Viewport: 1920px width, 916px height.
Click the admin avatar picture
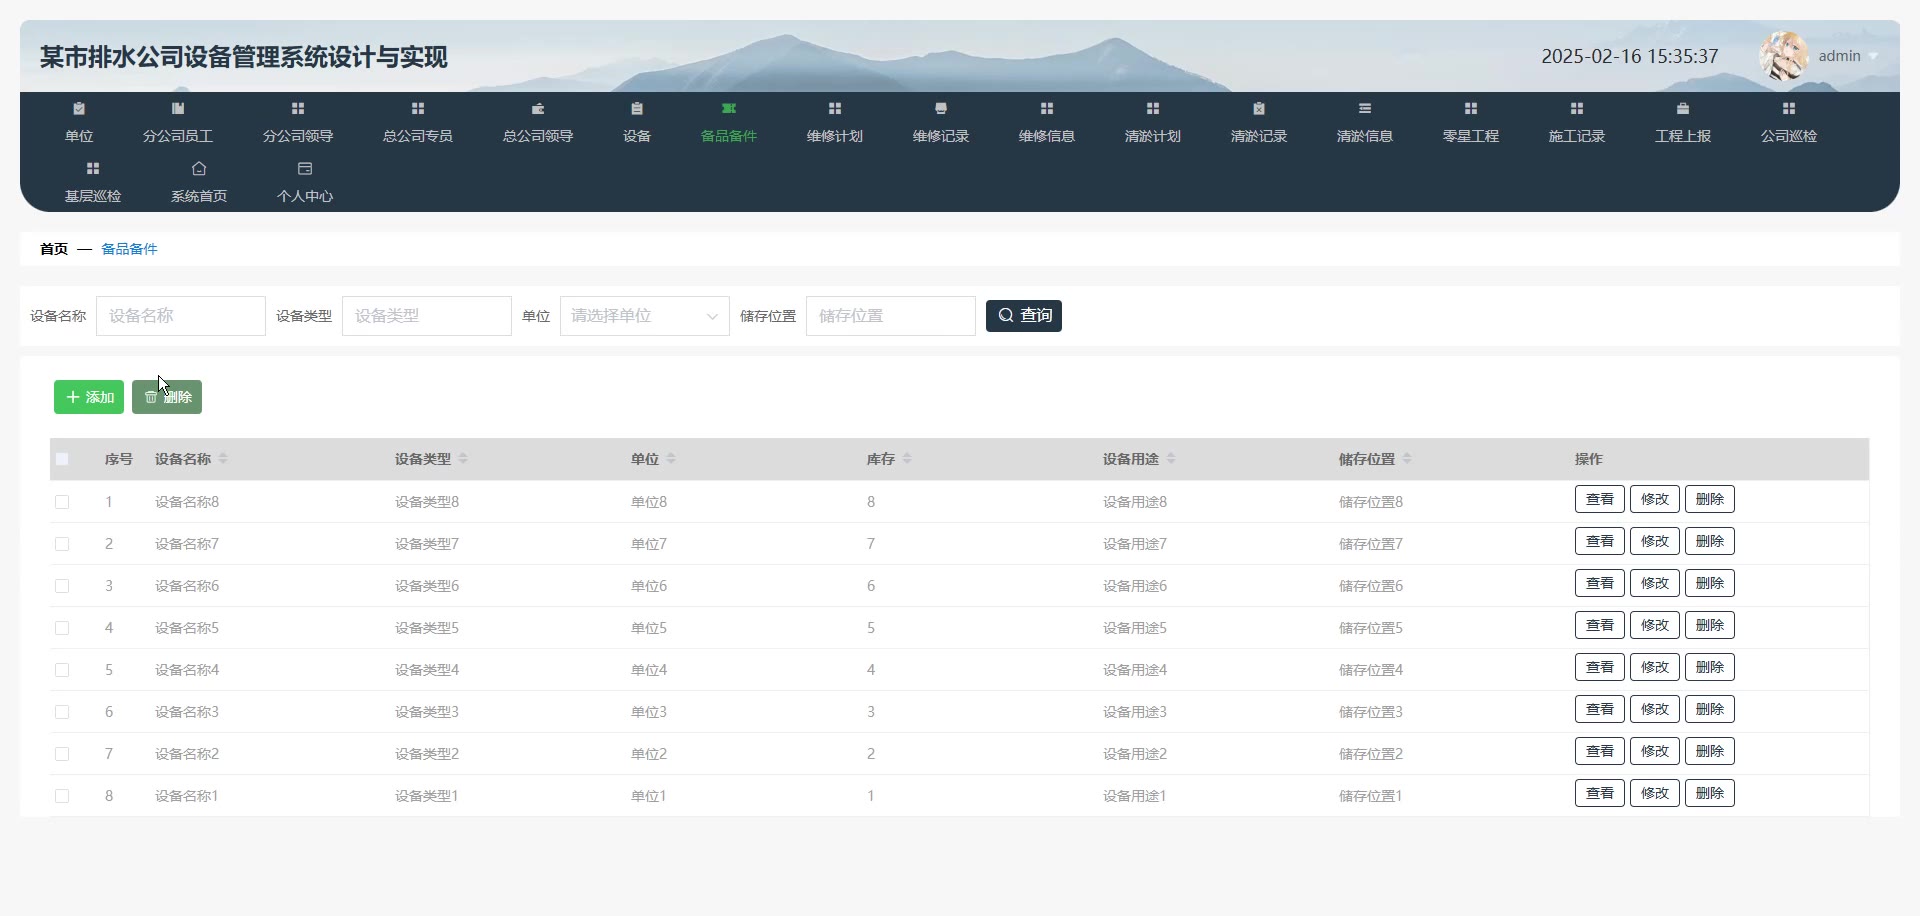click(1783, 56)
